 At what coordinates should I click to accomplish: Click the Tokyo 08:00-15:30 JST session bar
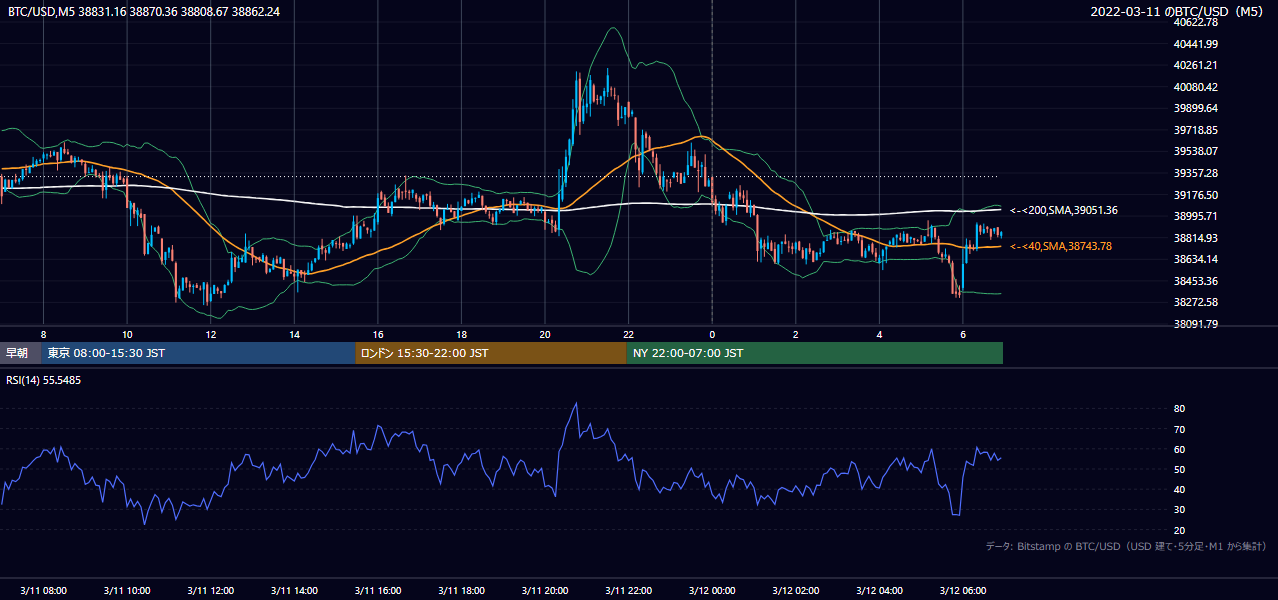point(198,353)
